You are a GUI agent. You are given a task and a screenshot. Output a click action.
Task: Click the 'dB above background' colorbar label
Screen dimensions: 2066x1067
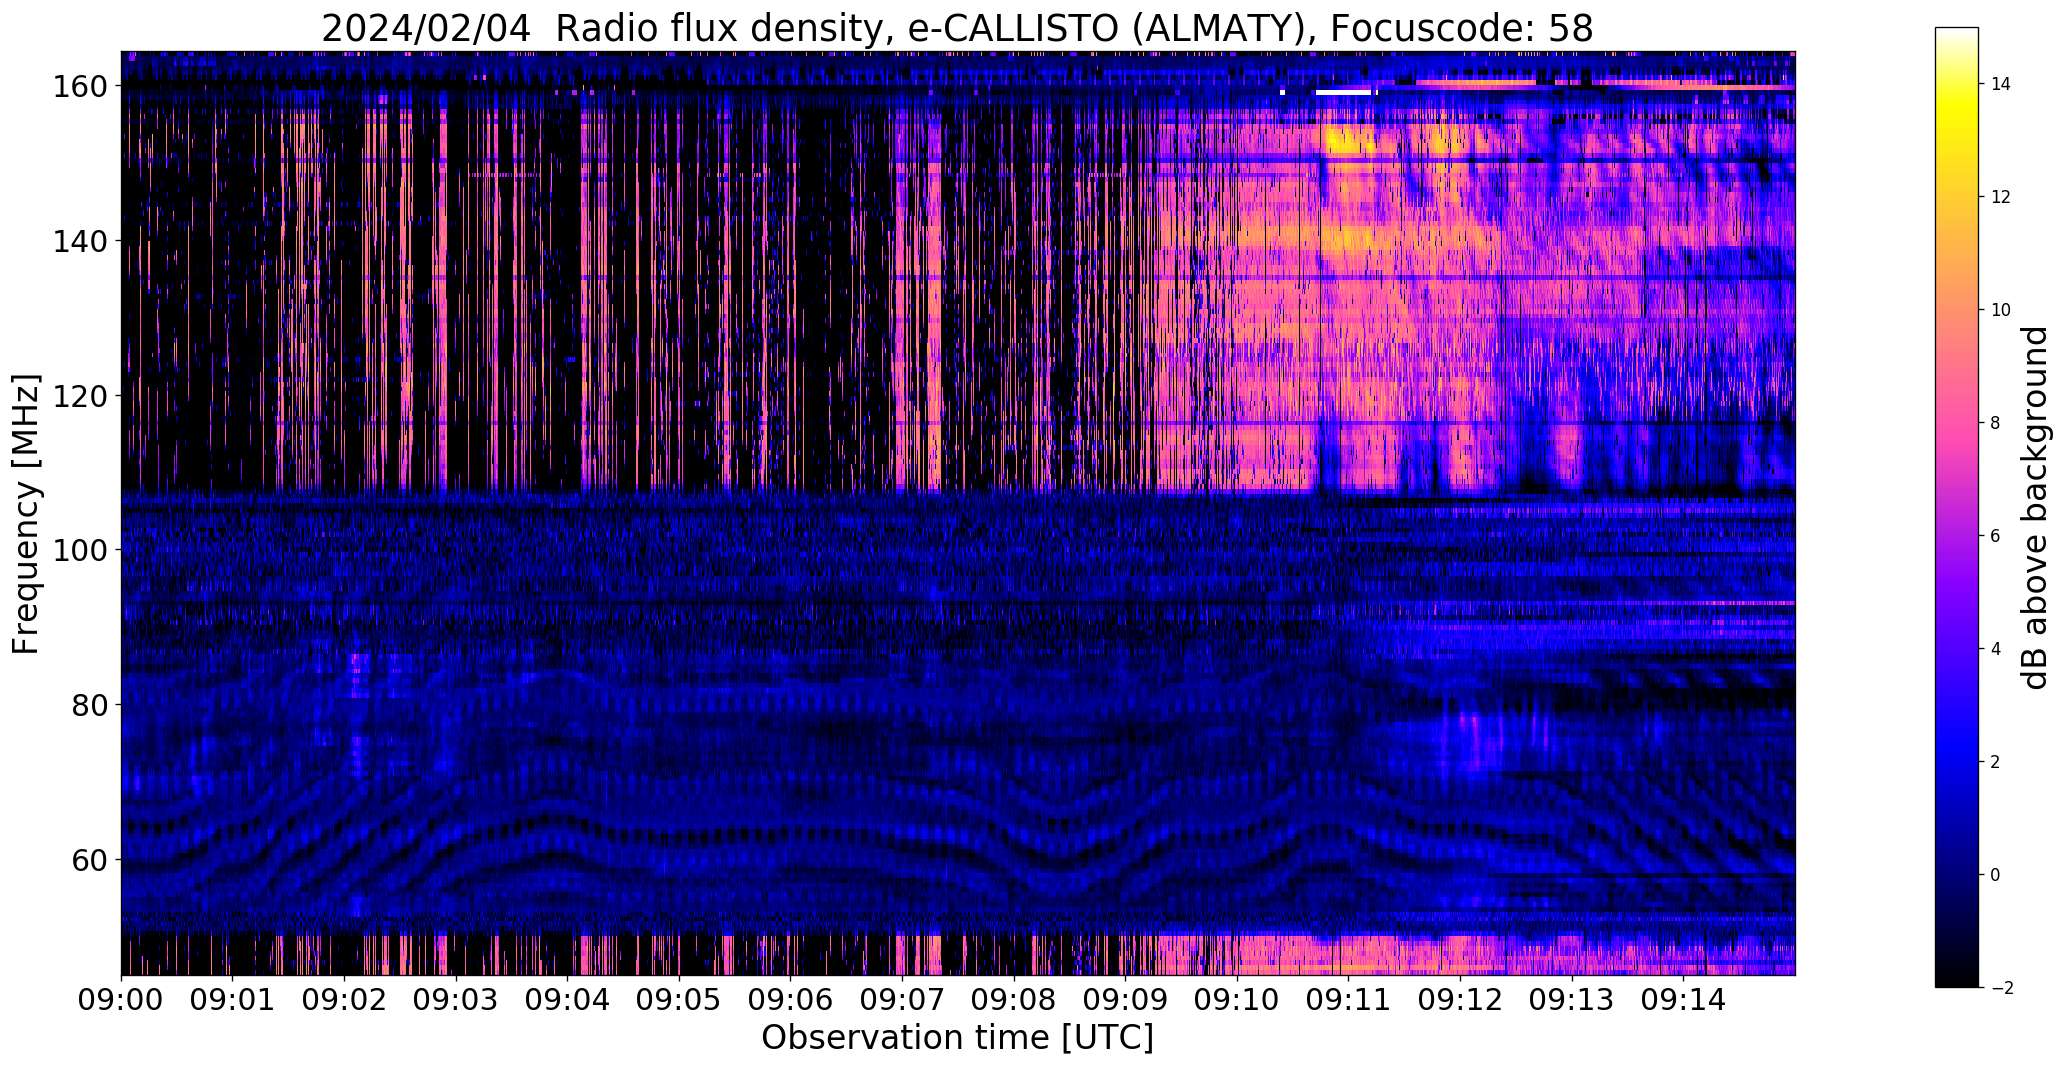pos(2035,507)
